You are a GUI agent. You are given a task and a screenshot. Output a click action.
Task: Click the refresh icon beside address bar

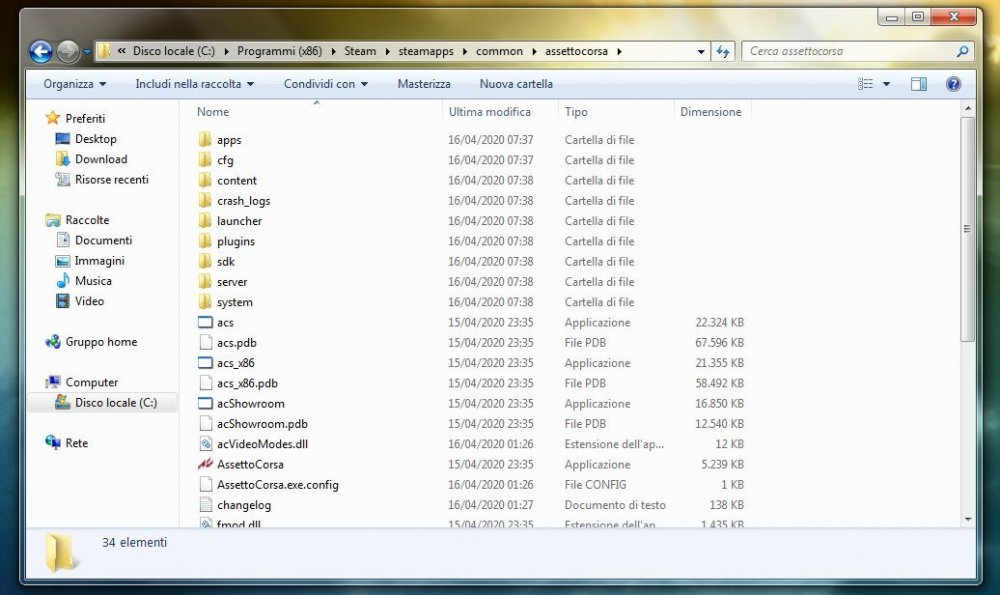tap(723, 52)
